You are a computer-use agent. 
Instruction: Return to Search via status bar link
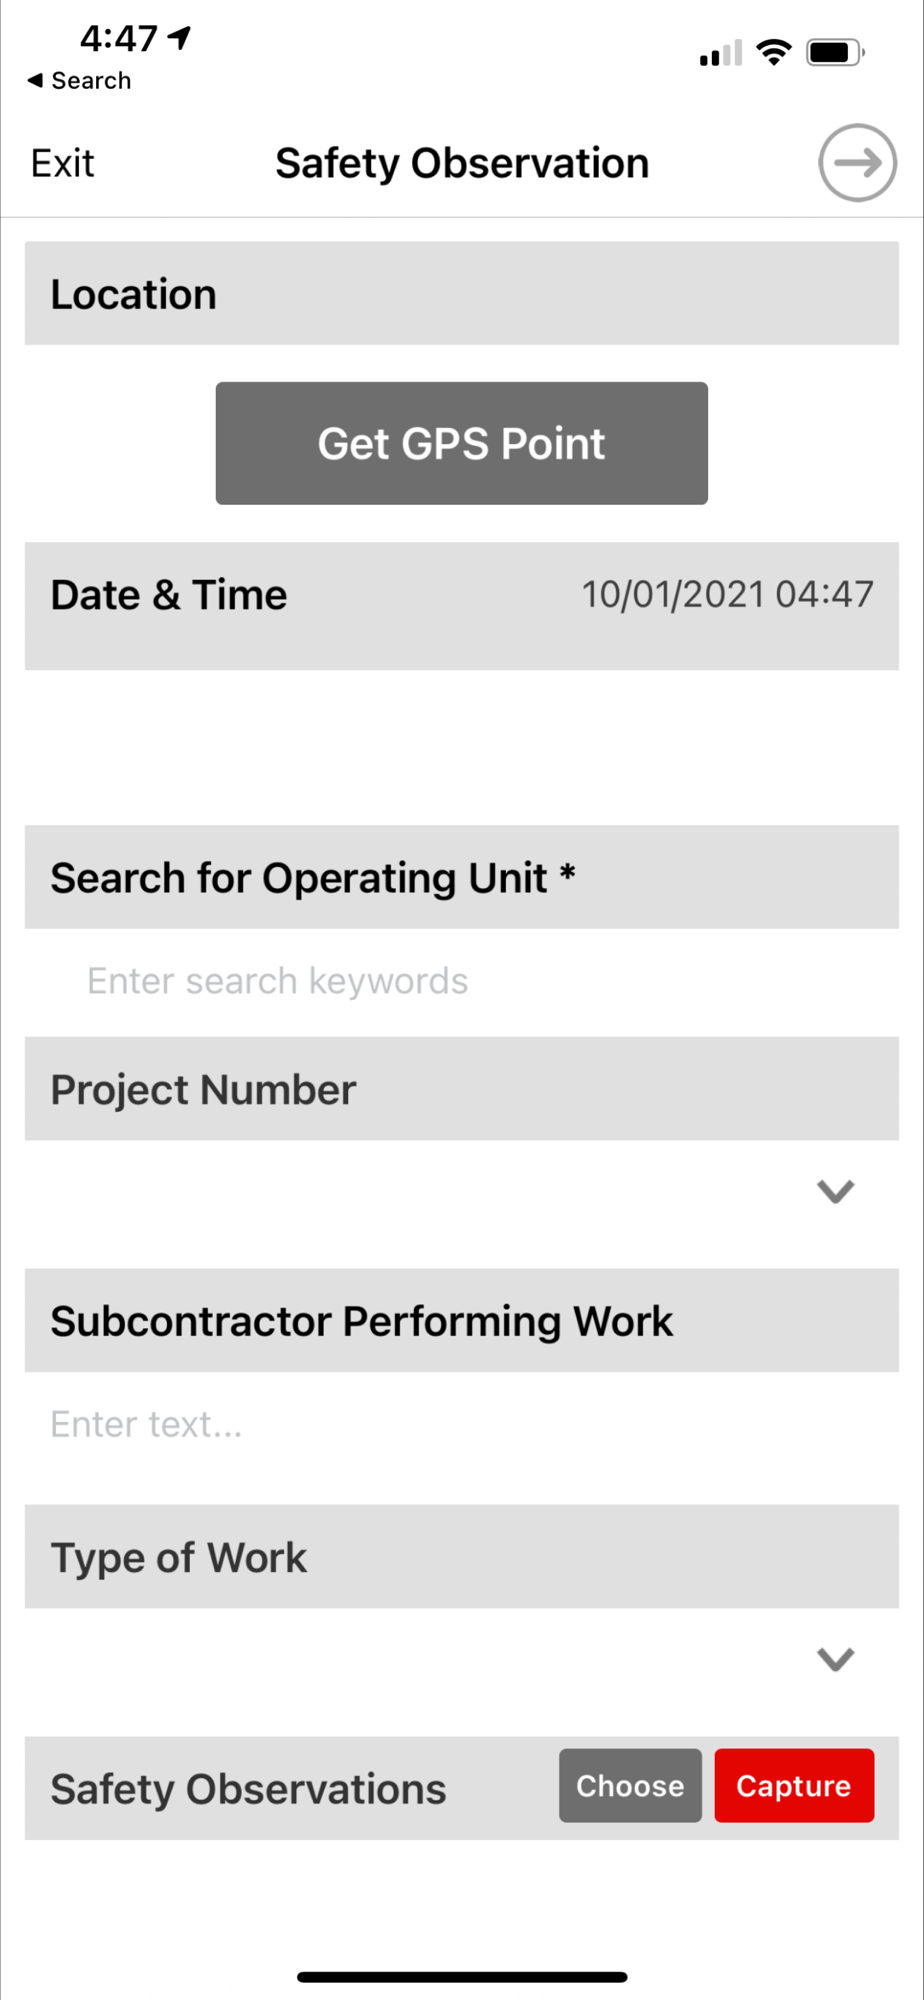click(x=90, y=80)
